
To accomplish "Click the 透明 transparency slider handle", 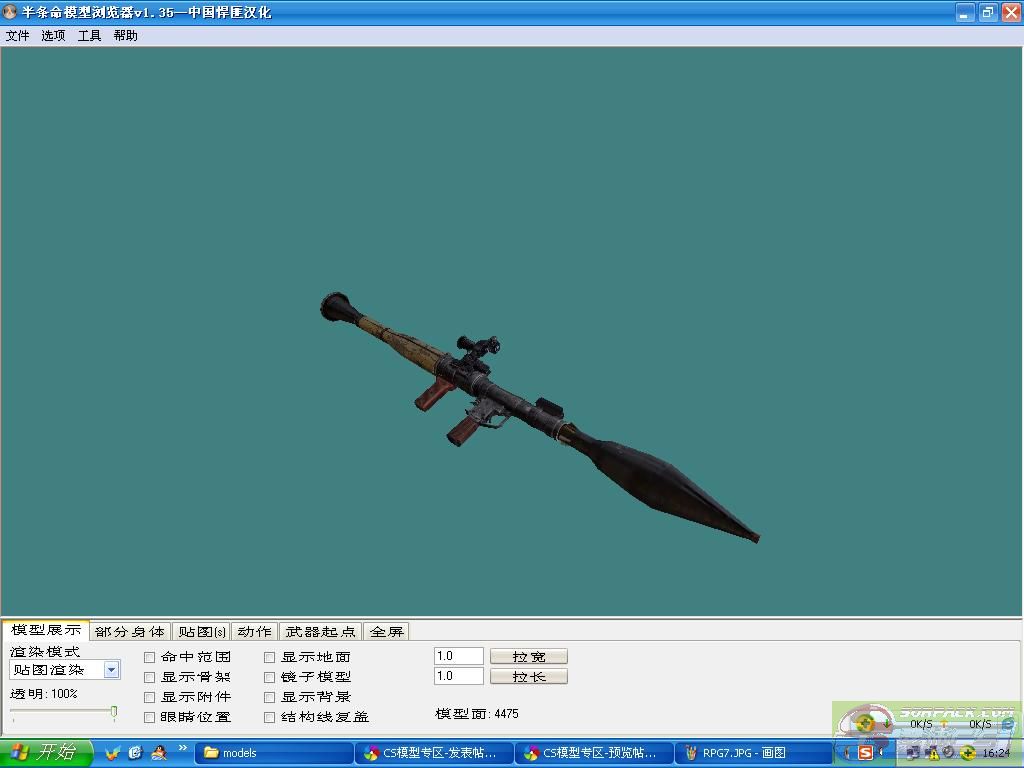I will pyautogui.click(x=114, y=712).
